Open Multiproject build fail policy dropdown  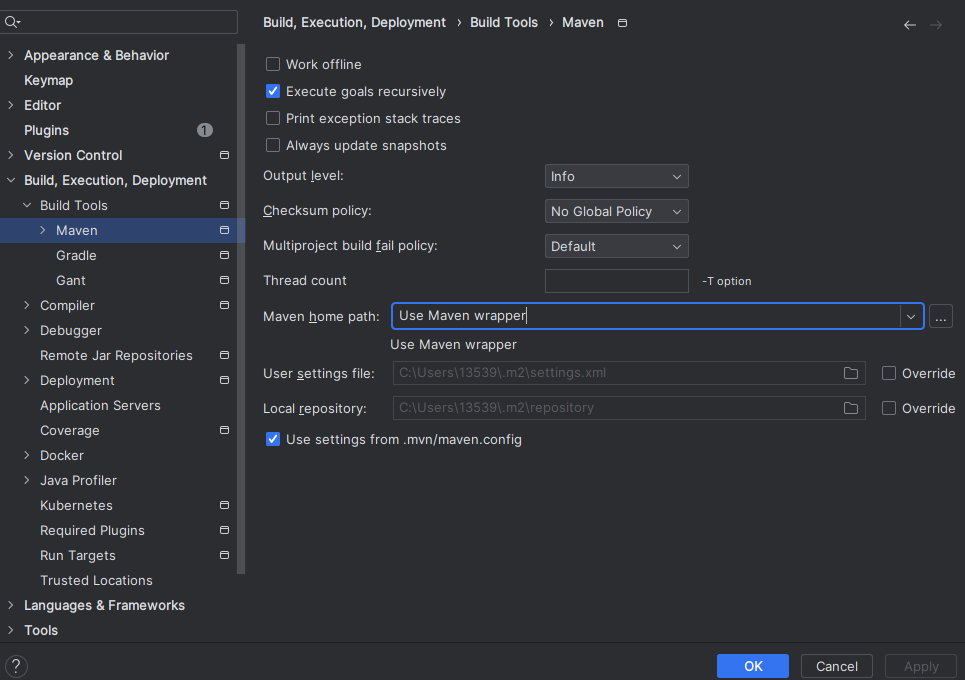pyautogui.click(x=617, y=246)
